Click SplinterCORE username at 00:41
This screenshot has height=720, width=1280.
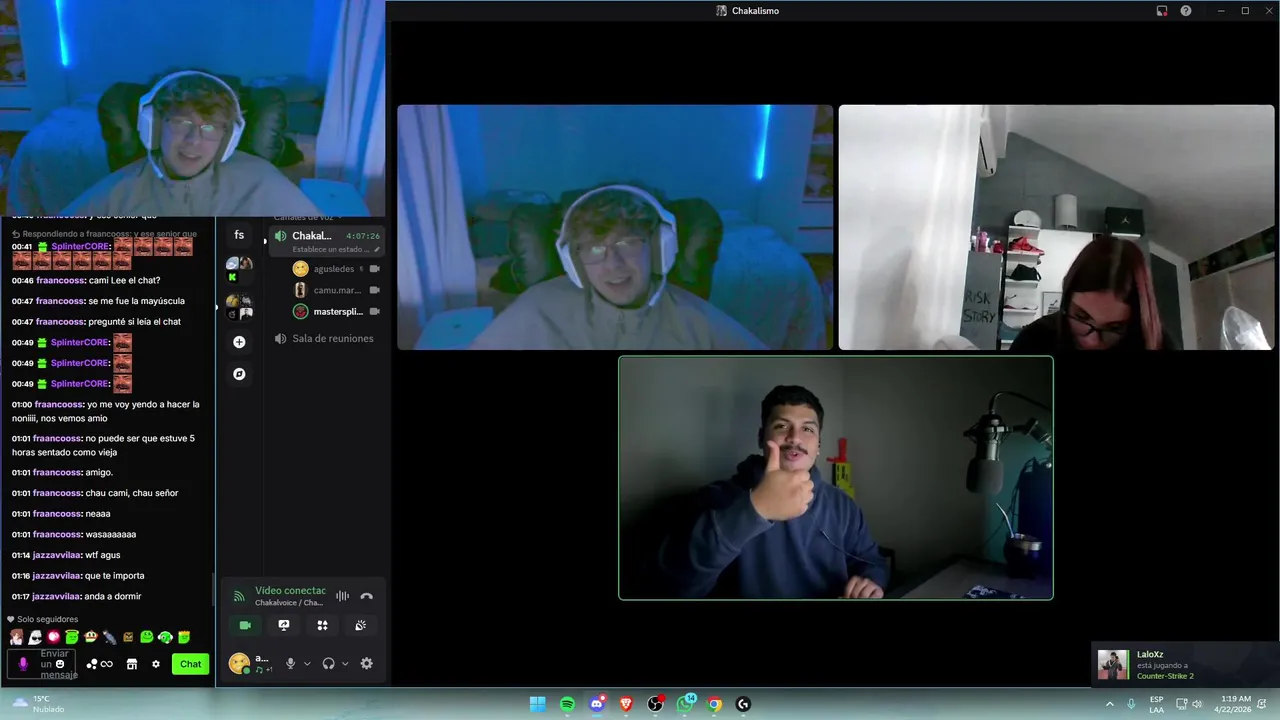[80, 246]
